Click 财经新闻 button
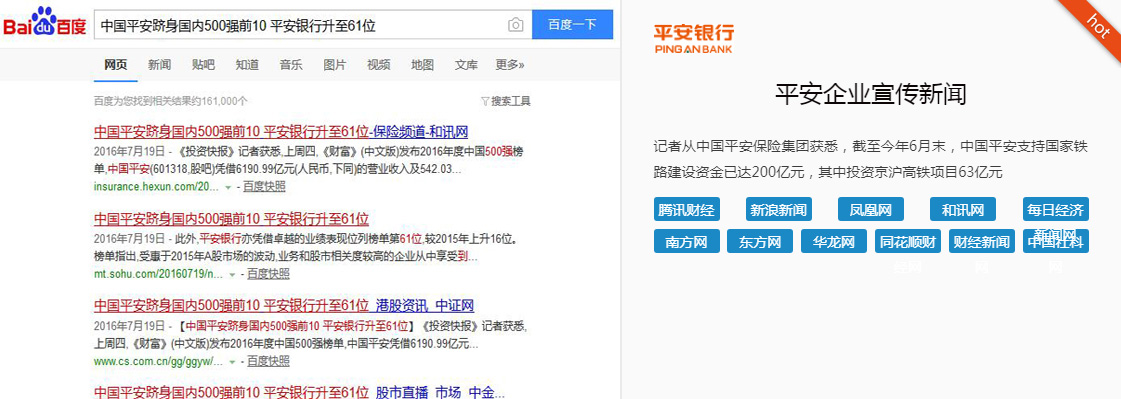Screen dimensions: 1121x399 pyautogui.click(x=982, y=241)
